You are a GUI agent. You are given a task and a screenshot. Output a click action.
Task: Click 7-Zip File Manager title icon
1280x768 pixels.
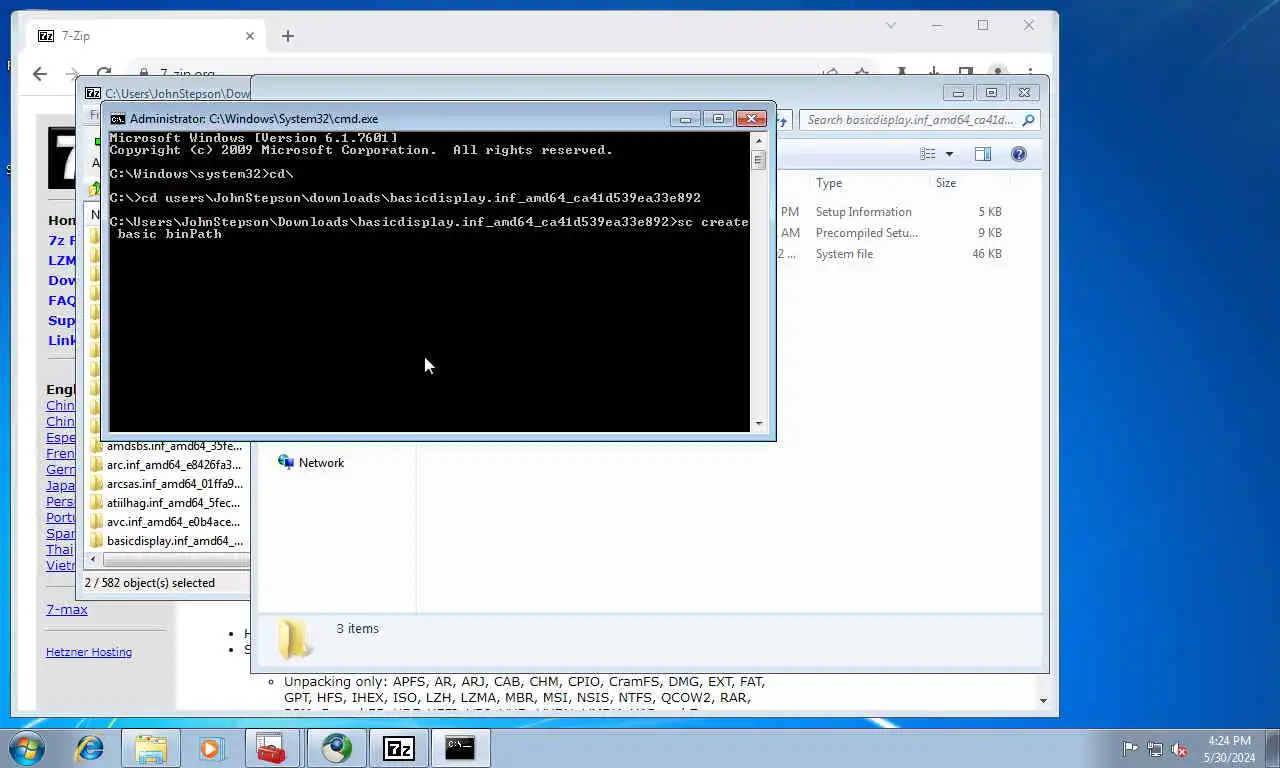click(x=93, y=93)
